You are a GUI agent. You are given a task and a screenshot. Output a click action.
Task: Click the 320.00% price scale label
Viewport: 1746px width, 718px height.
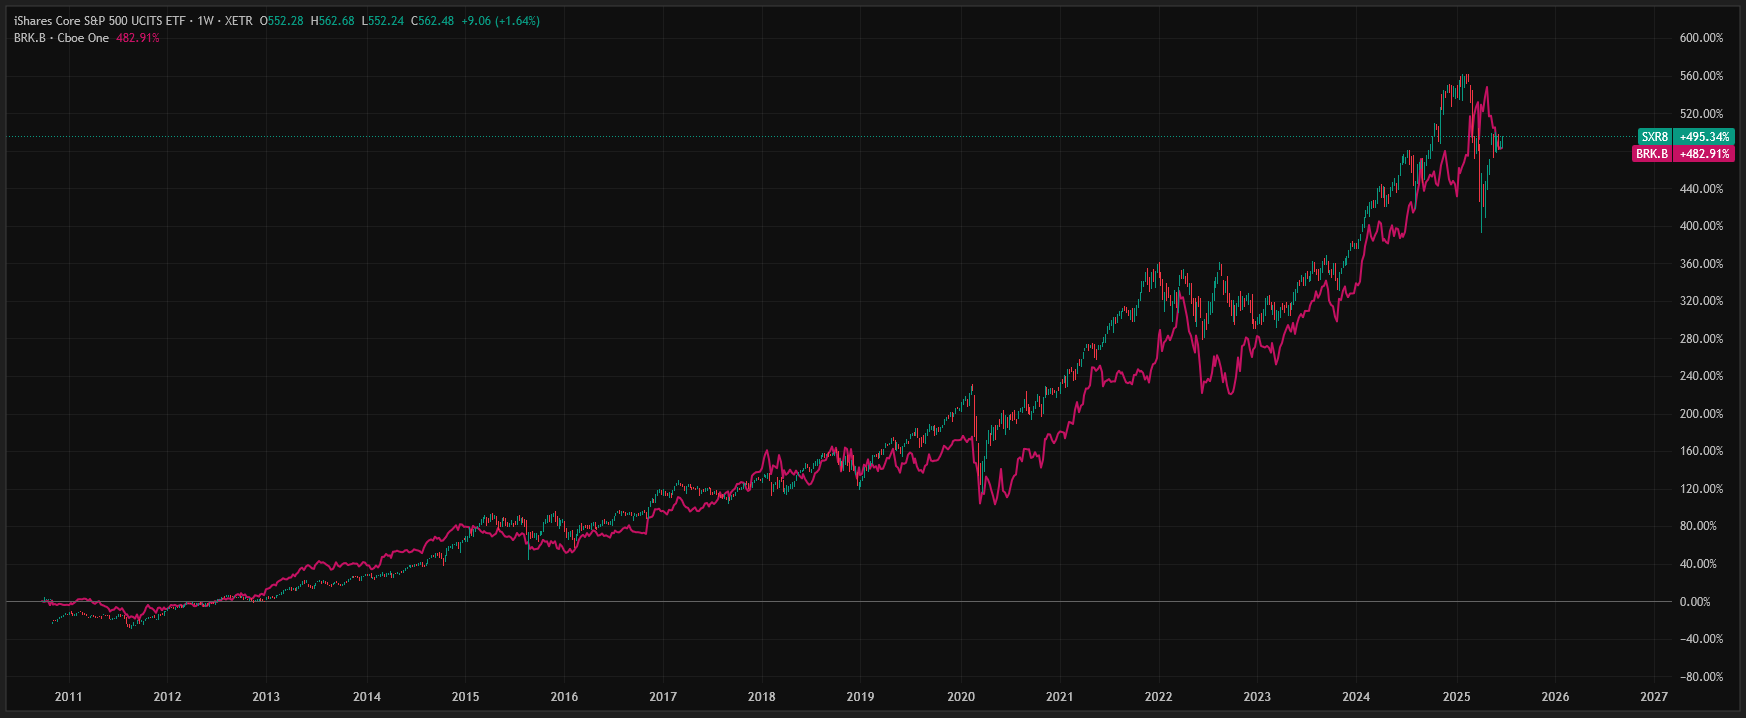(1701, 301)
